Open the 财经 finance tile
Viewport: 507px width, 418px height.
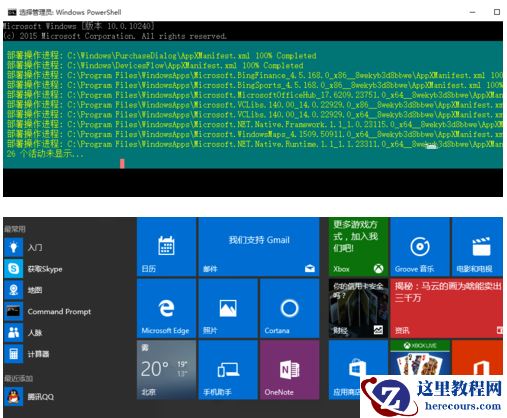[358, 308]
